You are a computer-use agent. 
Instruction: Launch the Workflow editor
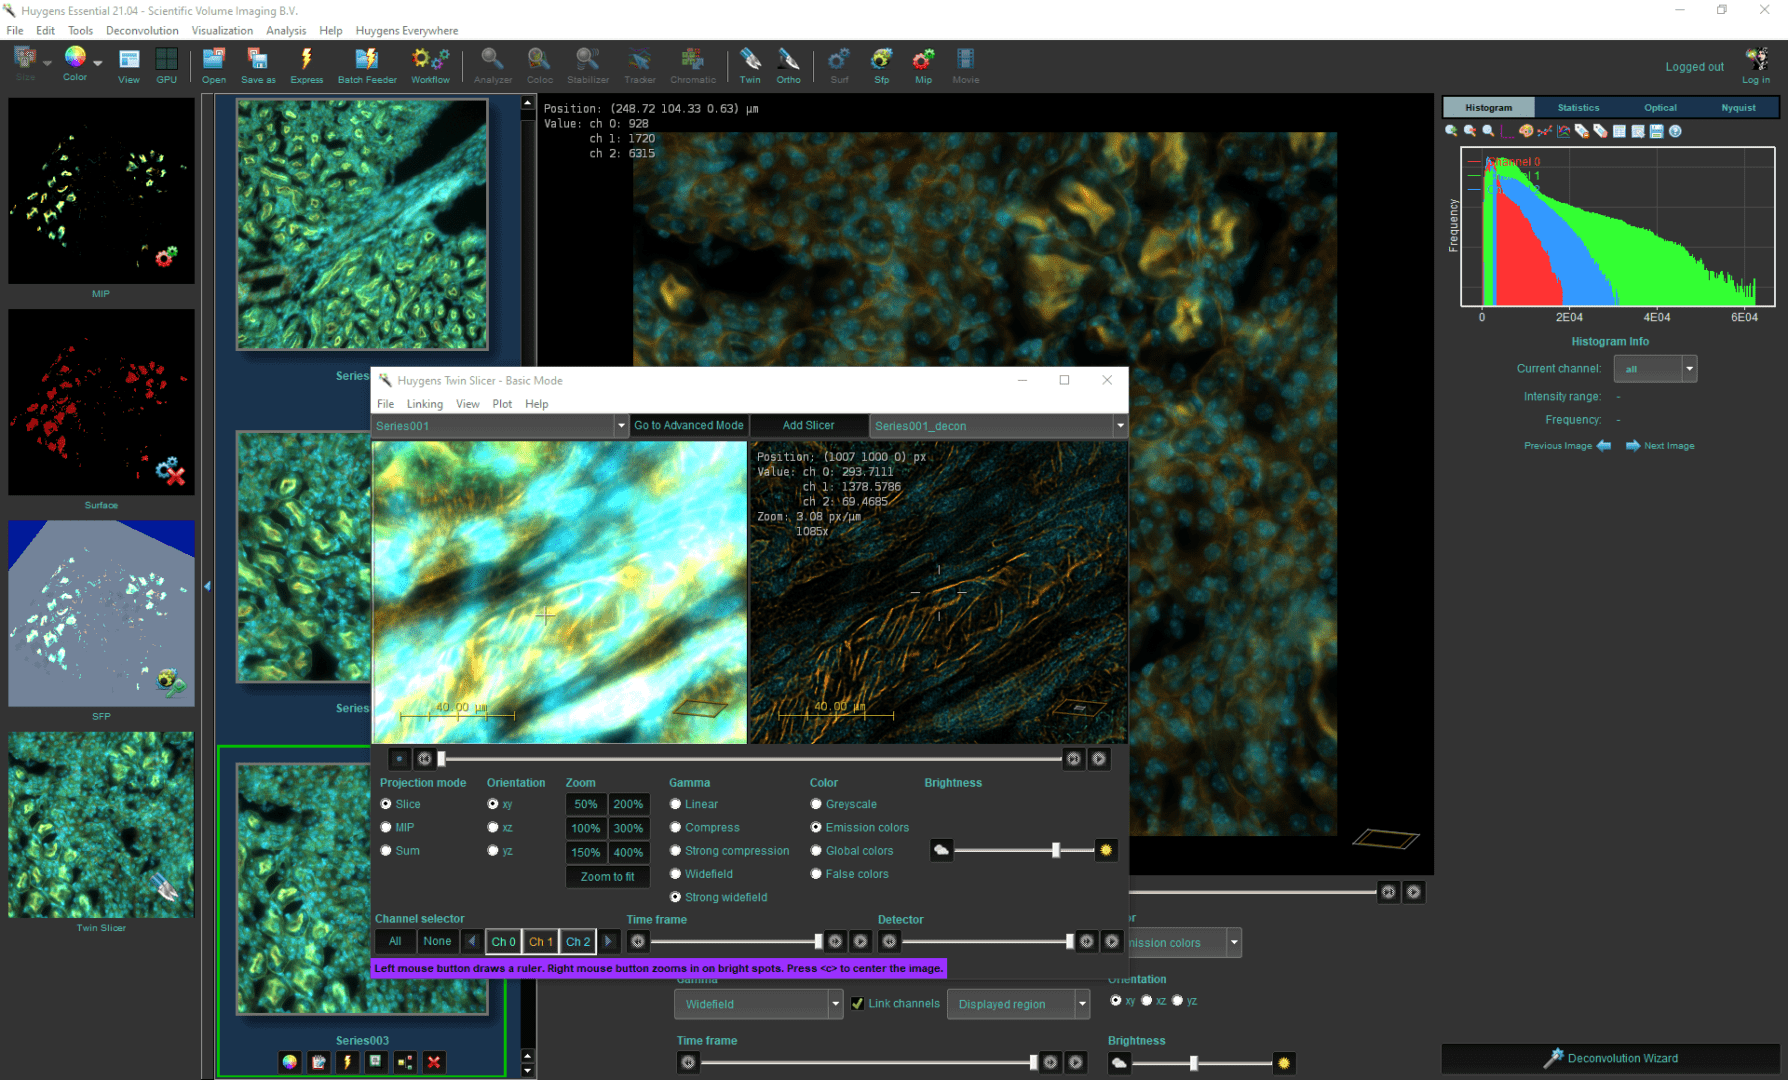(x=430, y=60)
